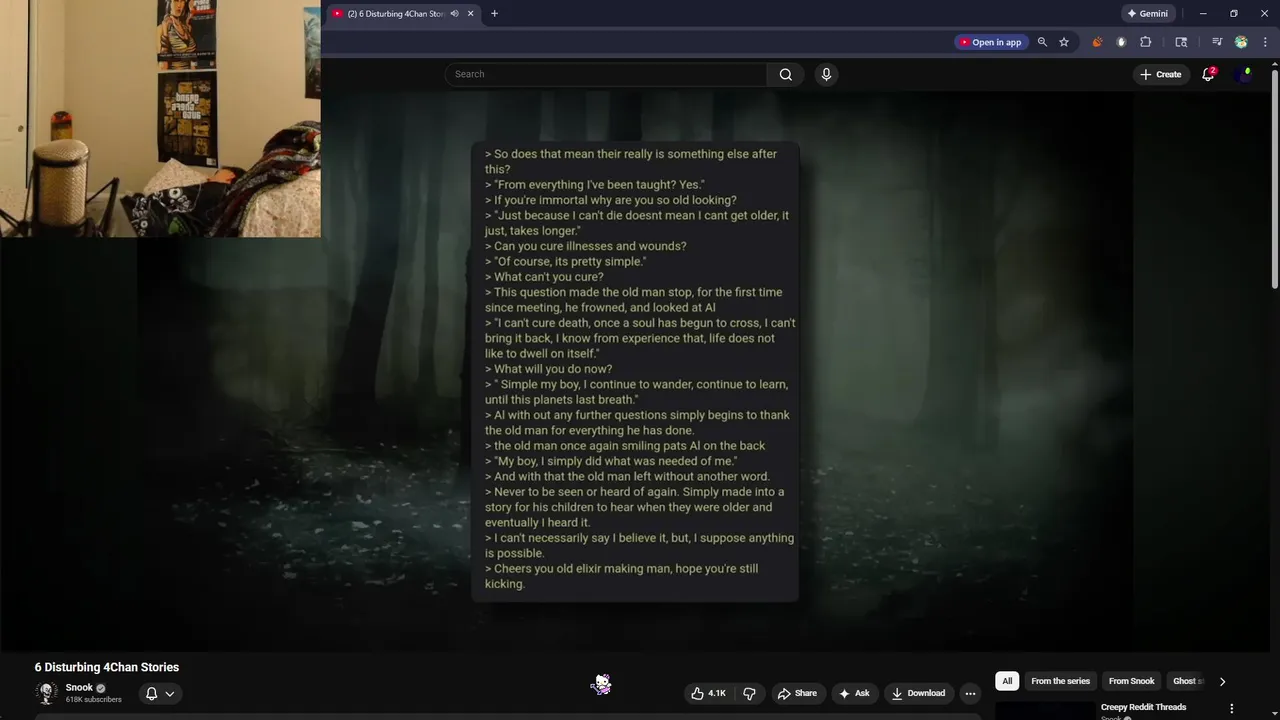Like the video with 4.1K likes
The image size is (1280, 720).
point(709,693)
